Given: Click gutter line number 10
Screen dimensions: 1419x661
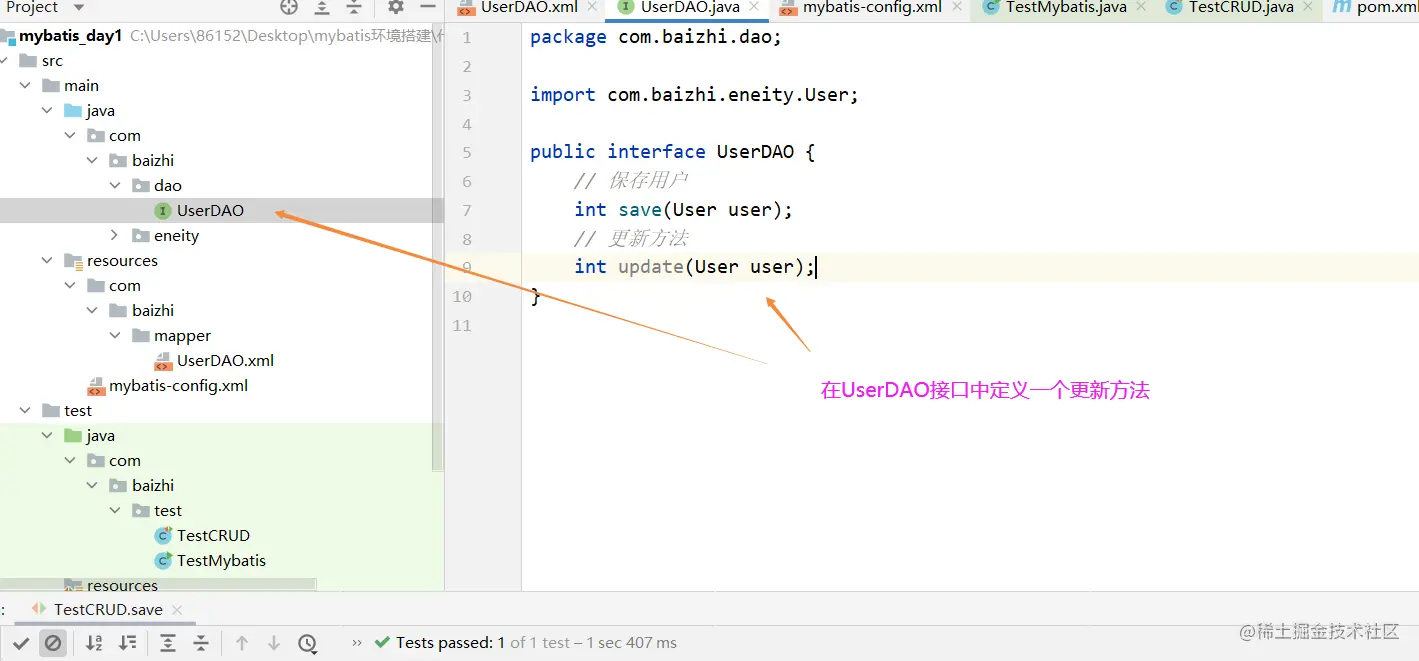Looking at the screenshot, I should (x=462, y=297).
